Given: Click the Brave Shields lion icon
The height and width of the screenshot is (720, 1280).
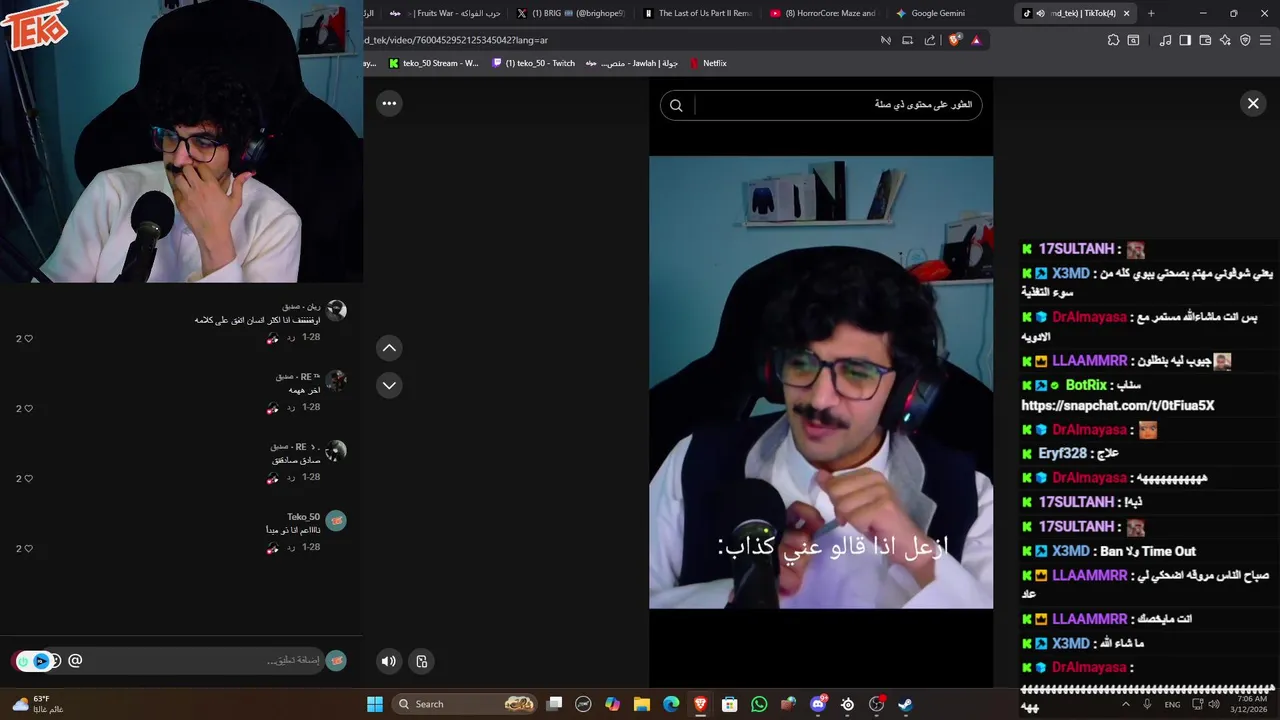Looking at the screenshot, I should click(x=954, y=40).
